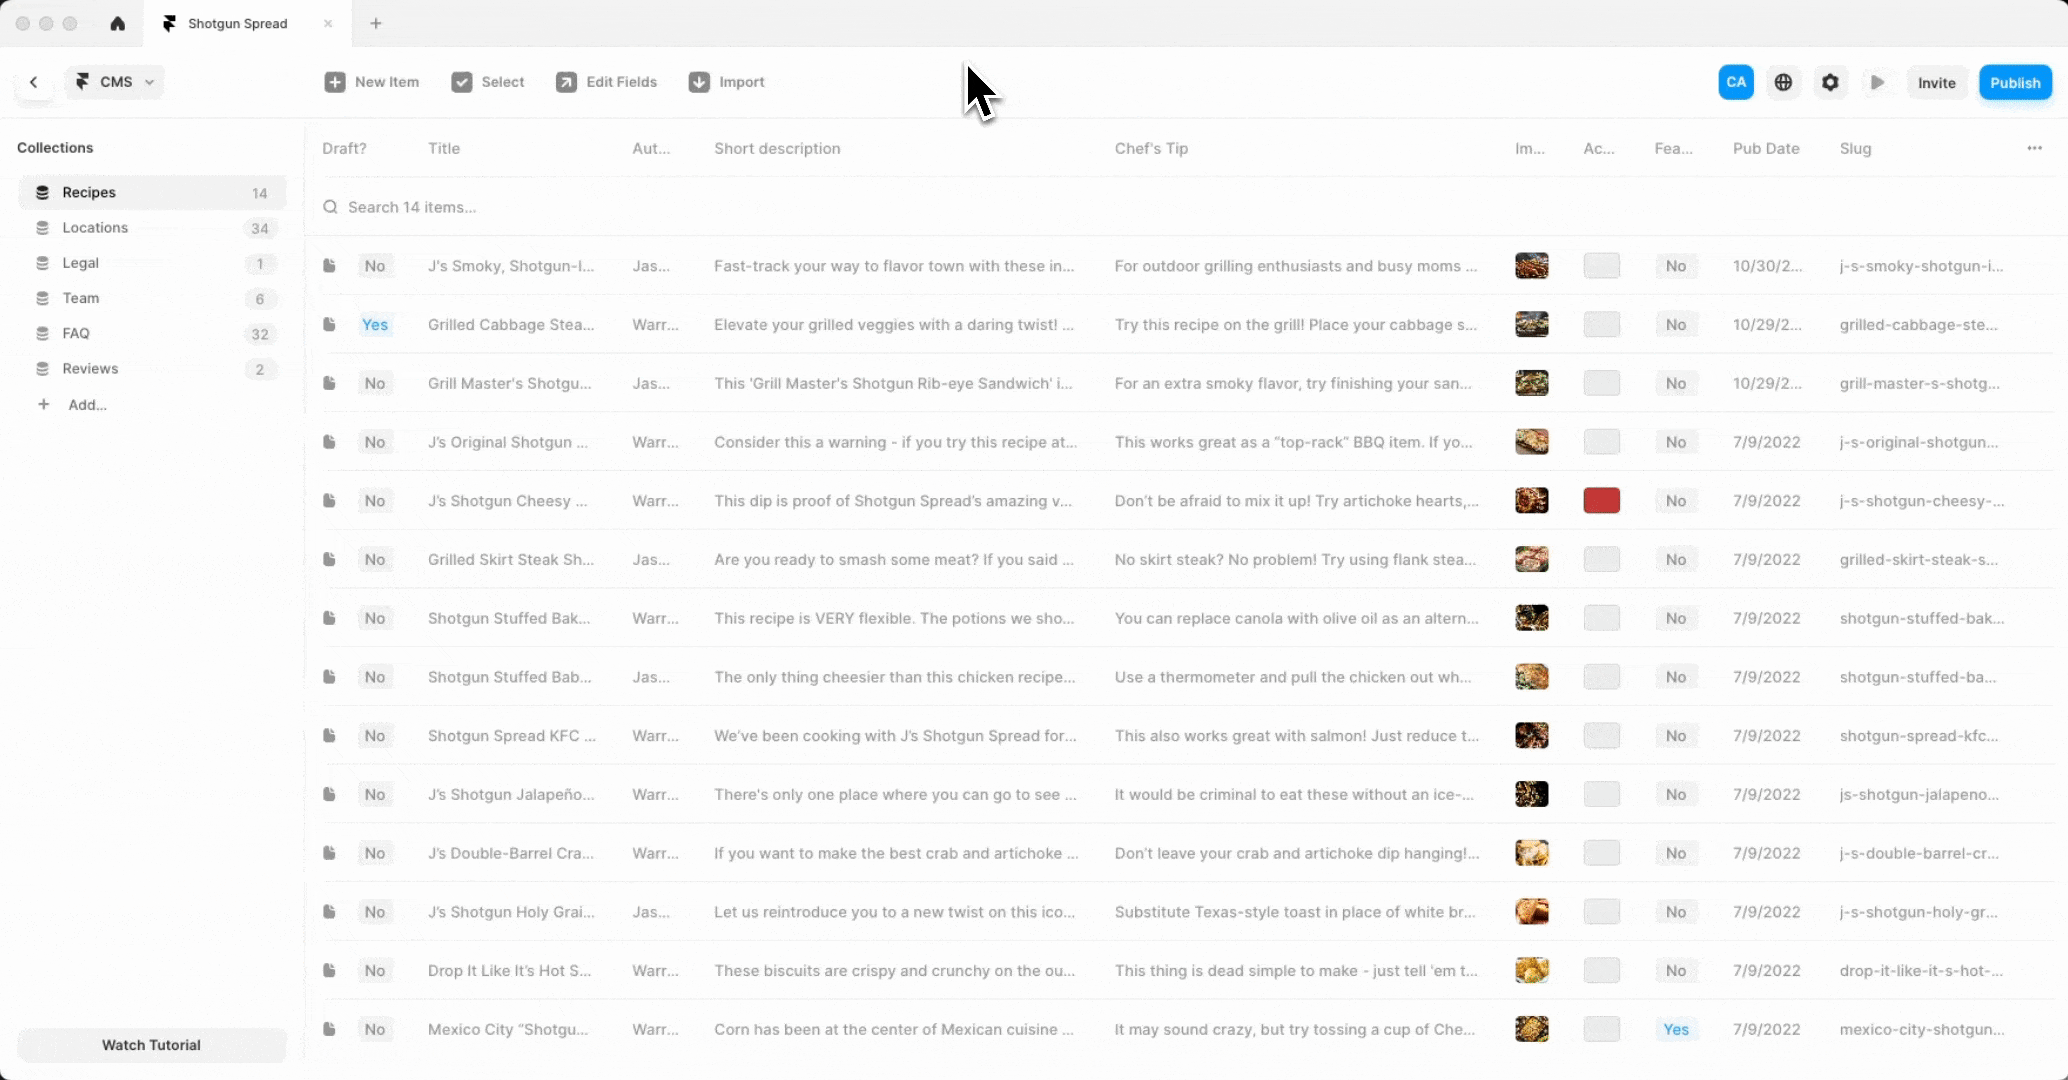Toggle Featured No for Grilled Cabbage row
This screenshot has width=2068, height=1080.
1676,324
